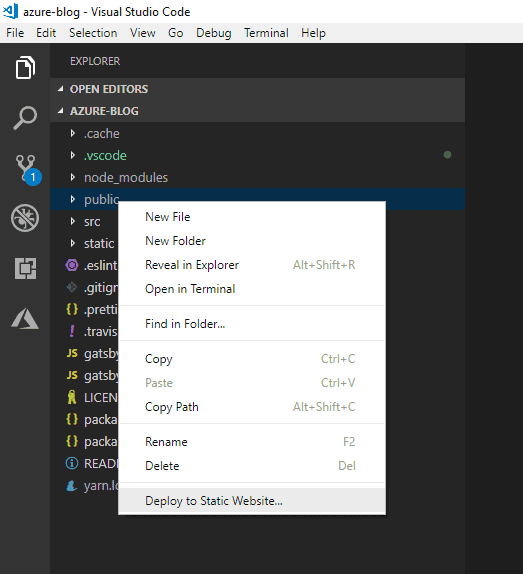The height and width of the screenshot is (574, 523).
Task: Click the modified-status dot next to .vscode
Action: [x=447, y=155]
